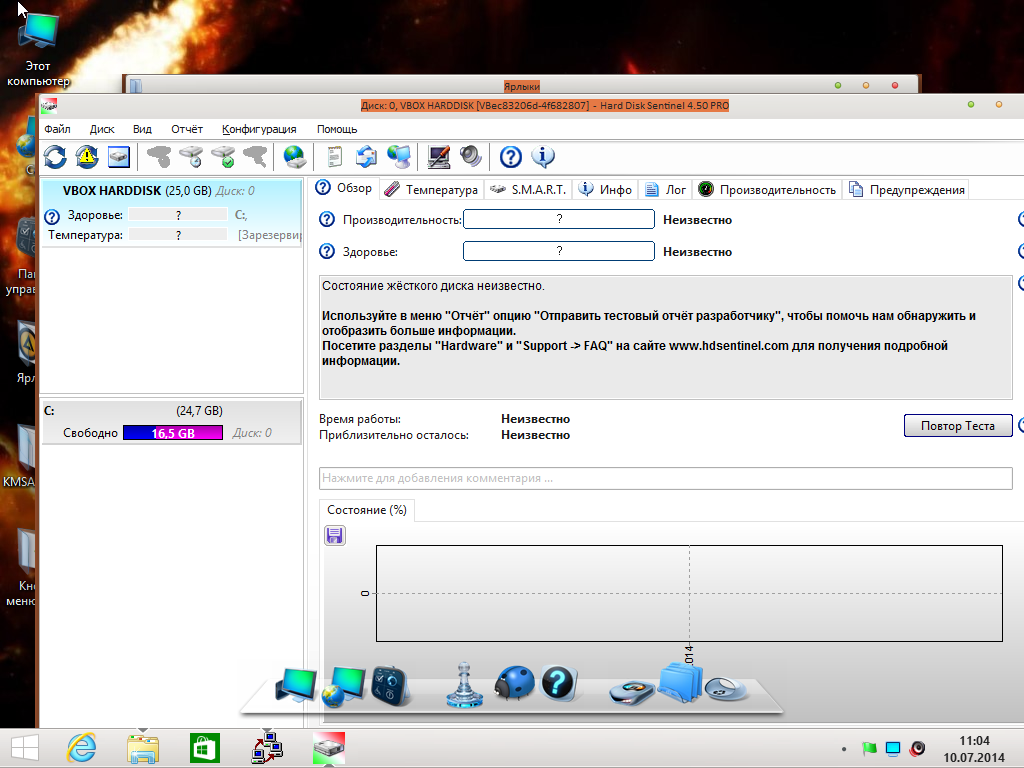Image resolution: width=1024 pixels, height=768 pixels.
Task: Click the Производительность progress bar in overview
Action: click(559, 219)
